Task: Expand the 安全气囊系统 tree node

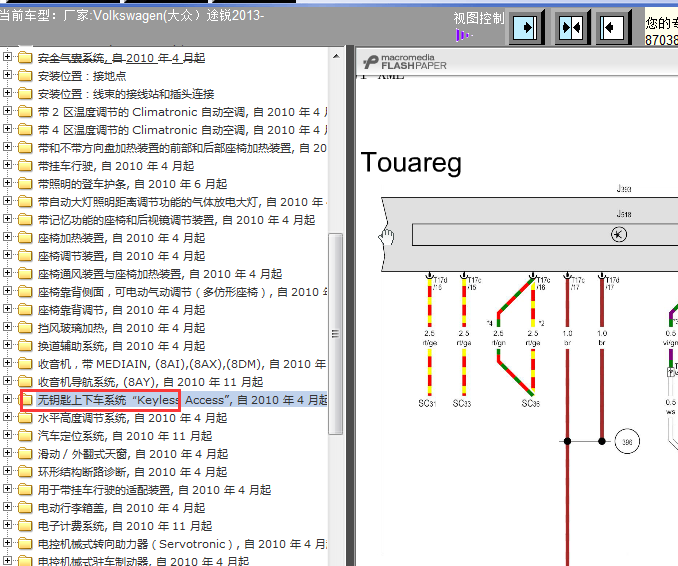Action: pos(7,57)
